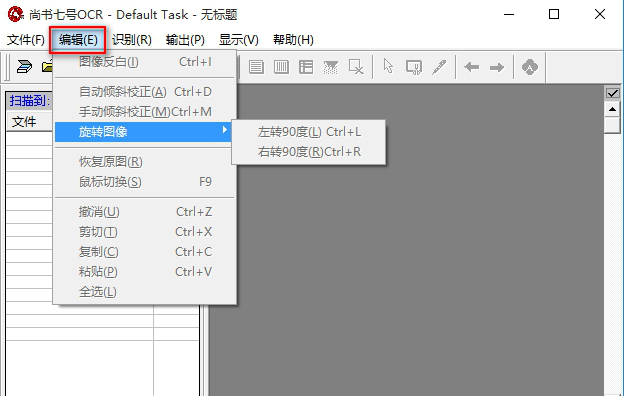This screenshot has height=411, width=624.
Task: Click the image region icon
Action: tap(331, 67)
